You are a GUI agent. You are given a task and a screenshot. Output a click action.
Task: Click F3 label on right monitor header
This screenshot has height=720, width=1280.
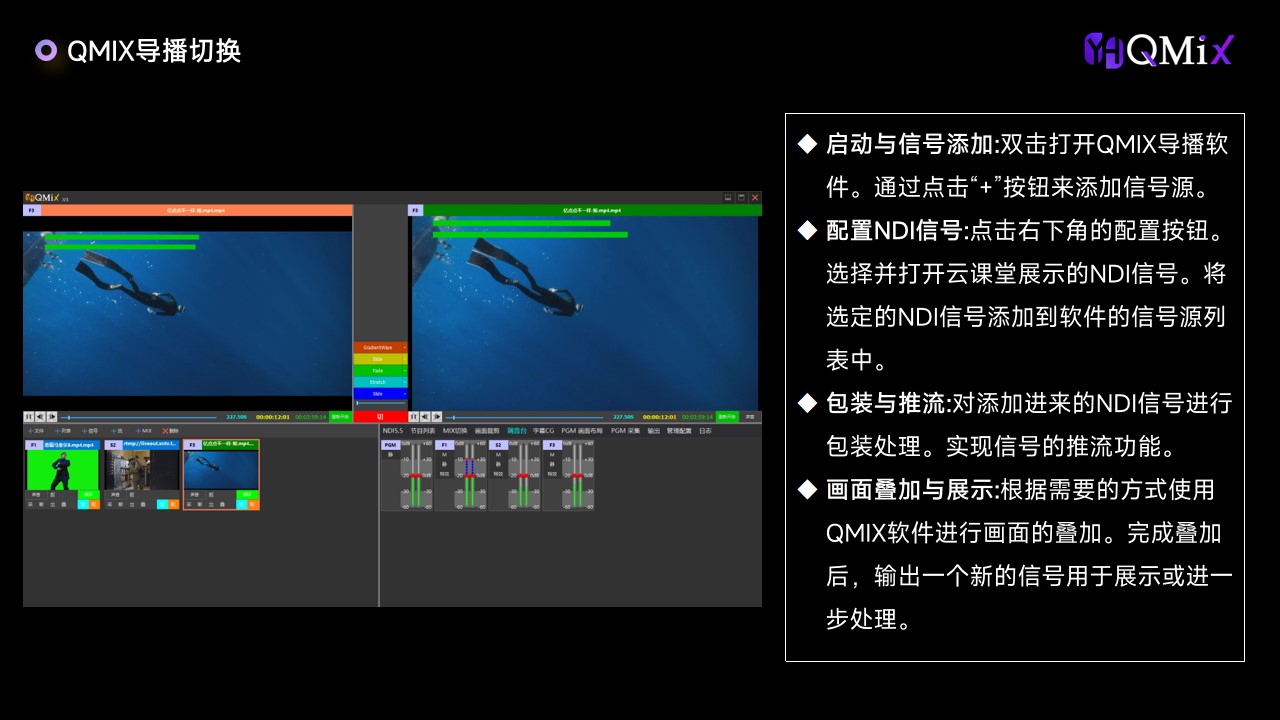(x=416, y=211)
